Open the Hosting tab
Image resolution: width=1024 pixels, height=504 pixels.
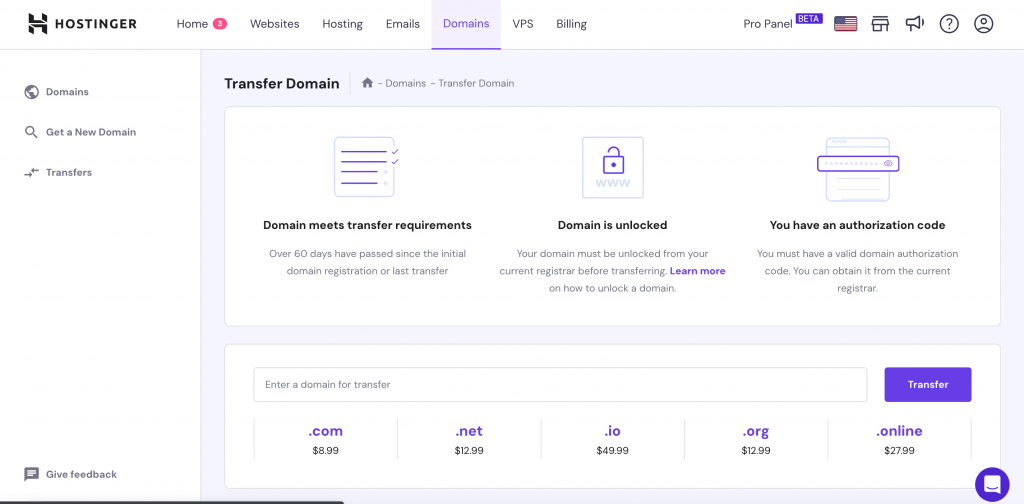[x=342, y=24]
